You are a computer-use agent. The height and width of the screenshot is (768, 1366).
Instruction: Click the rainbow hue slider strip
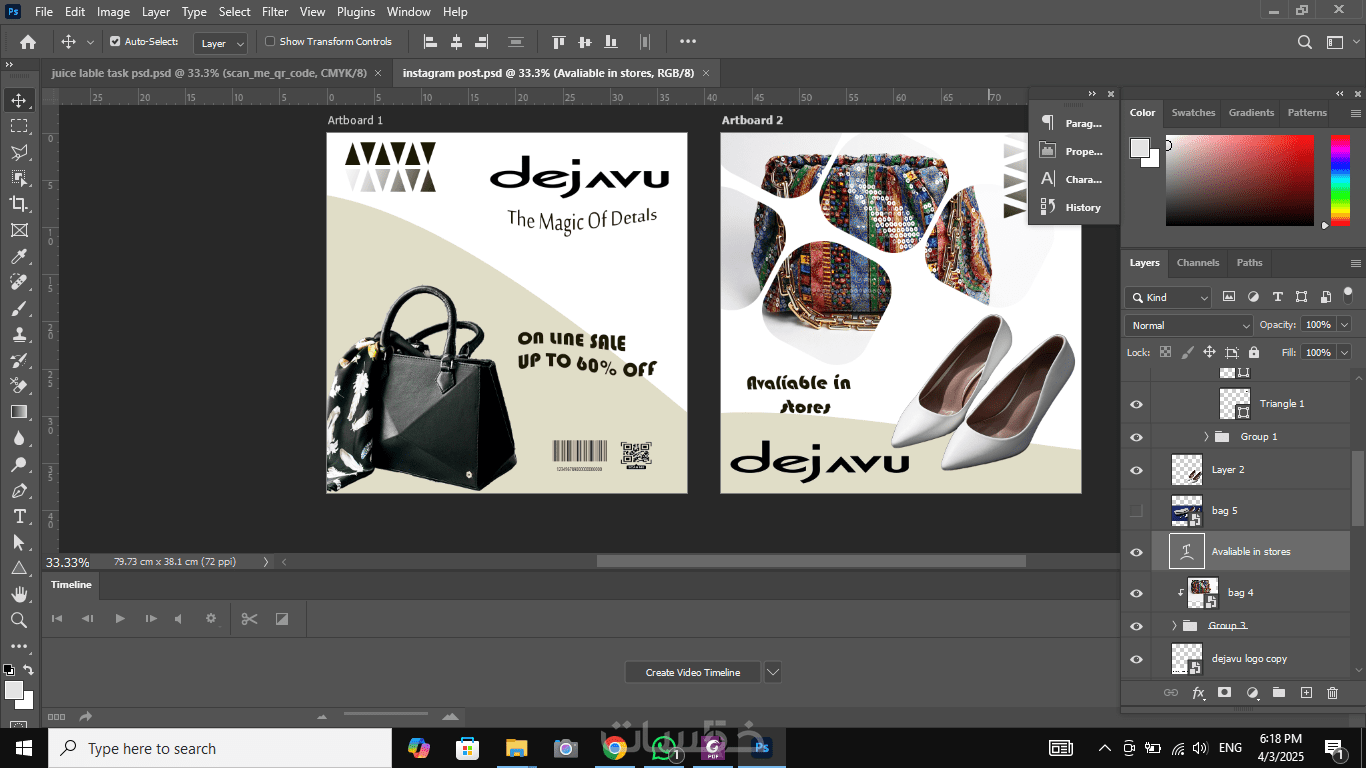click(1340, 180)
